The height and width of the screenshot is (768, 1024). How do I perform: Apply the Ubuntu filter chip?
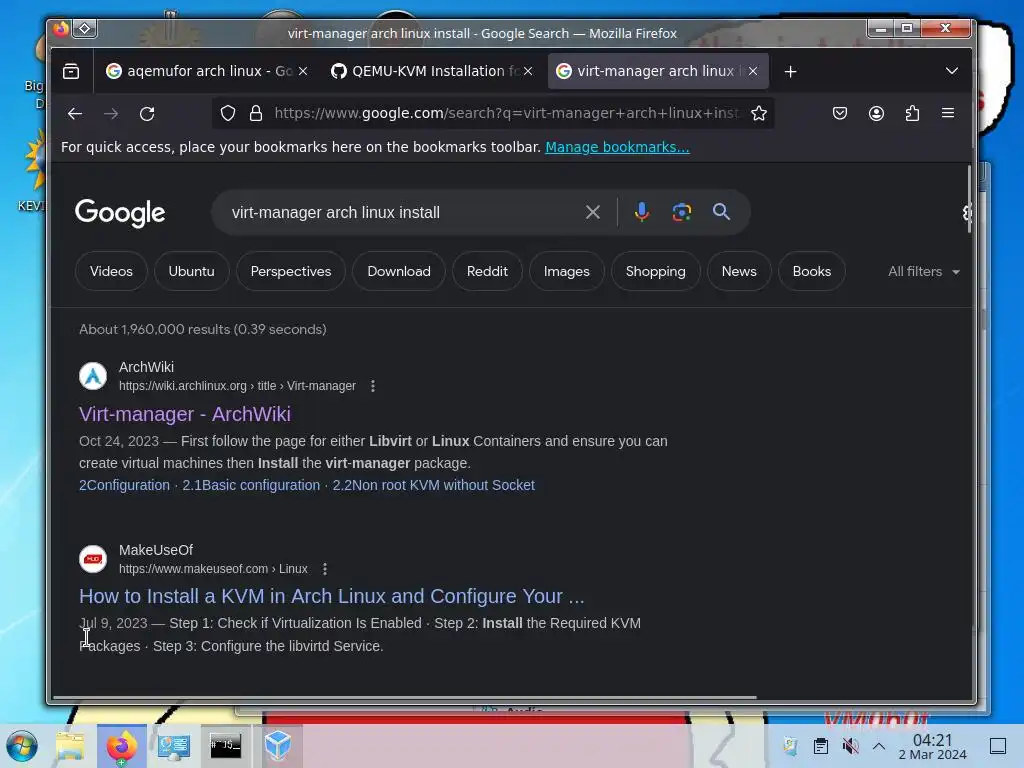(191, 271)
